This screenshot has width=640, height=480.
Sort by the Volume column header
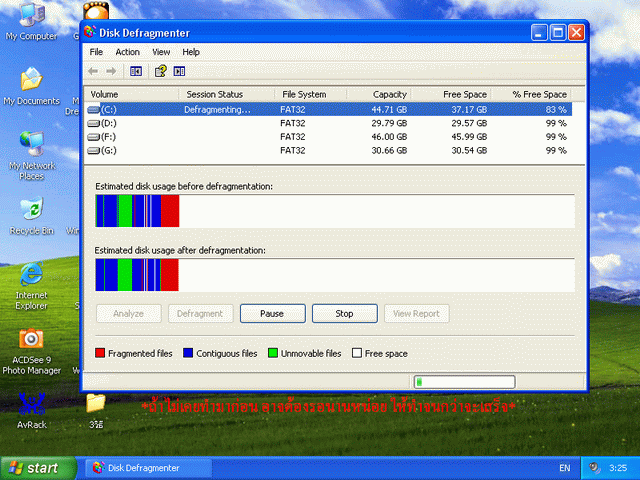(x=131, y=94)
